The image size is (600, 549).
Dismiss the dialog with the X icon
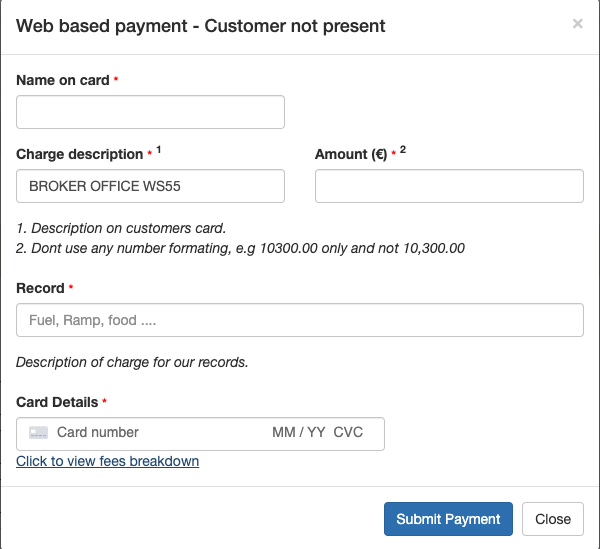pyautogui.click(x=577, y=24)
